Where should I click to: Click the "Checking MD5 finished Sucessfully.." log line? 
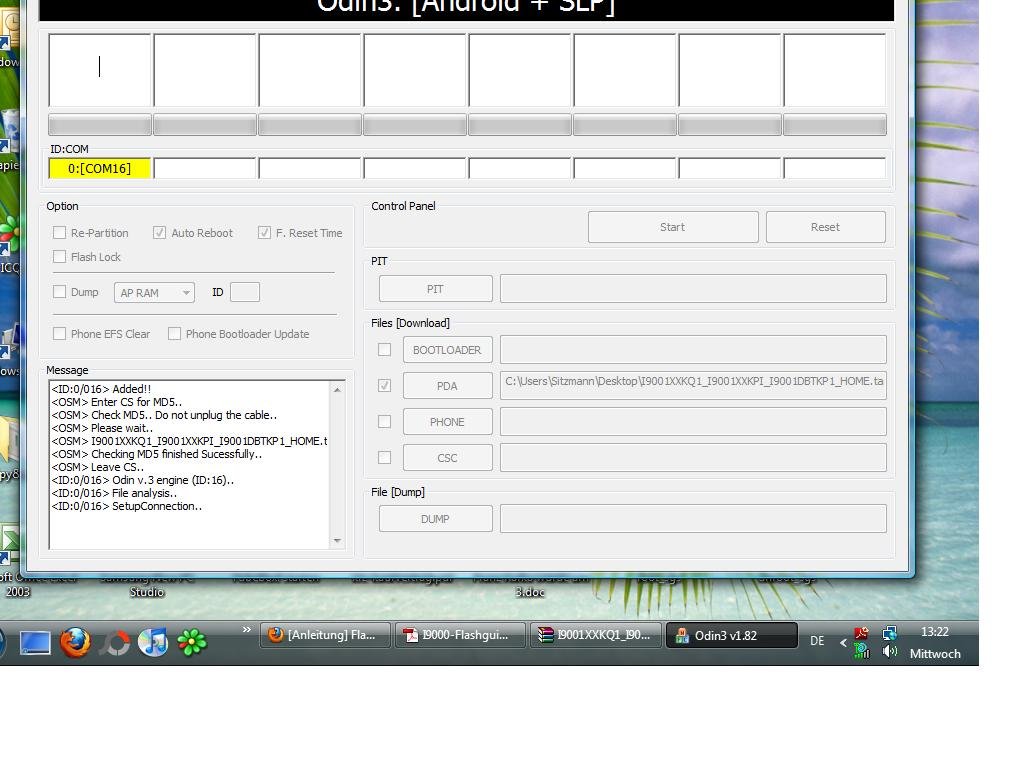coord(157,454)
